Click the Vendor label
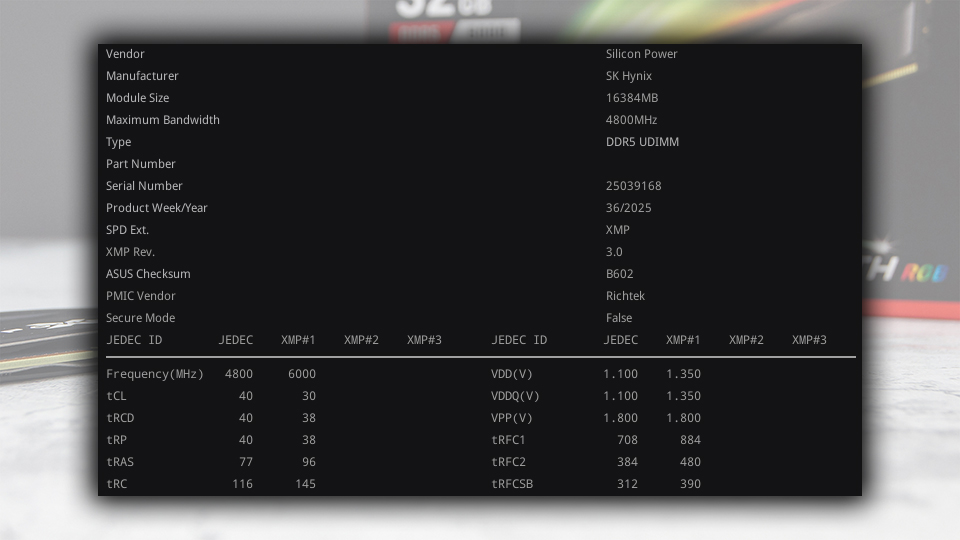 (x=125, y=54)
